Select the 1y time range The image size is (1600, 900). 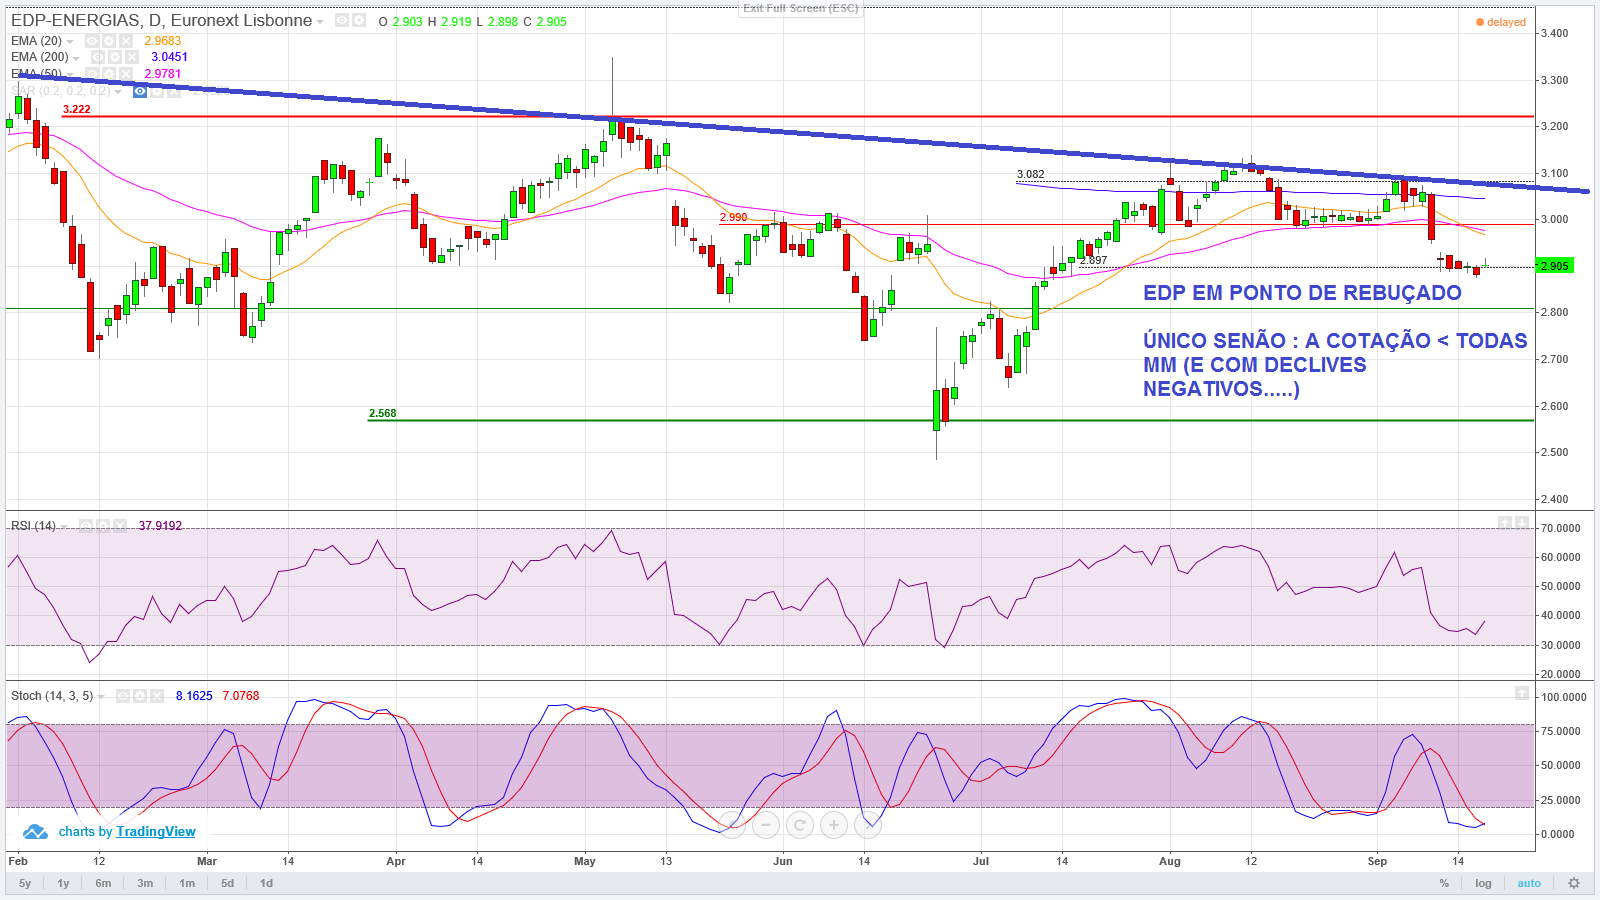click(x=63, y=883)
